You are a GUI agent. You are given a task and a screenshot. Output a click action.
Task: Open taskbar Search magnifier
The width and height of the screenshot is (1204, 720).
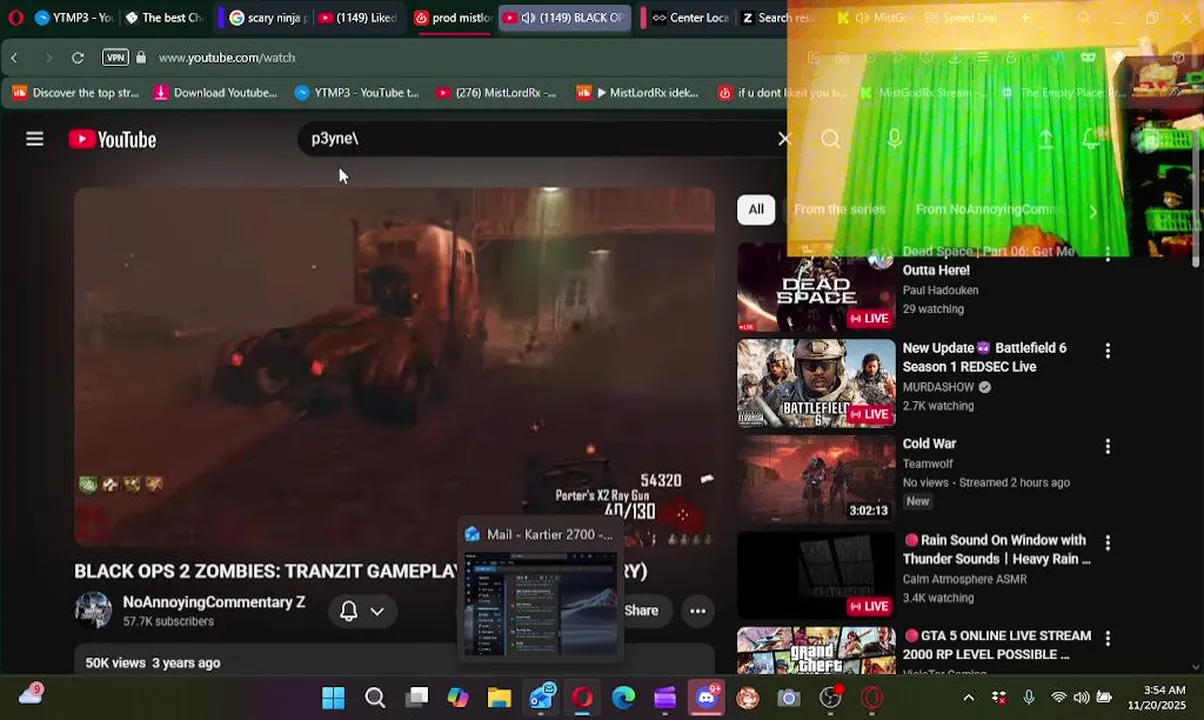coord(375,697)
